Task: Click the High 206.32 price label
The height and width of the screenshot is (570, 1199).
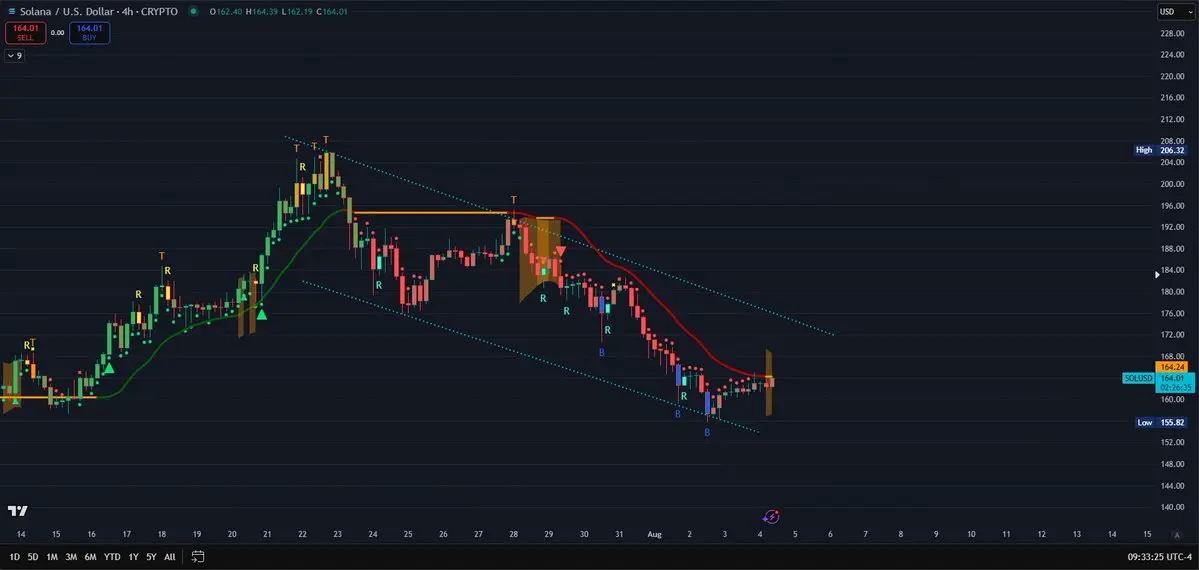Action: pos(1163,151)
